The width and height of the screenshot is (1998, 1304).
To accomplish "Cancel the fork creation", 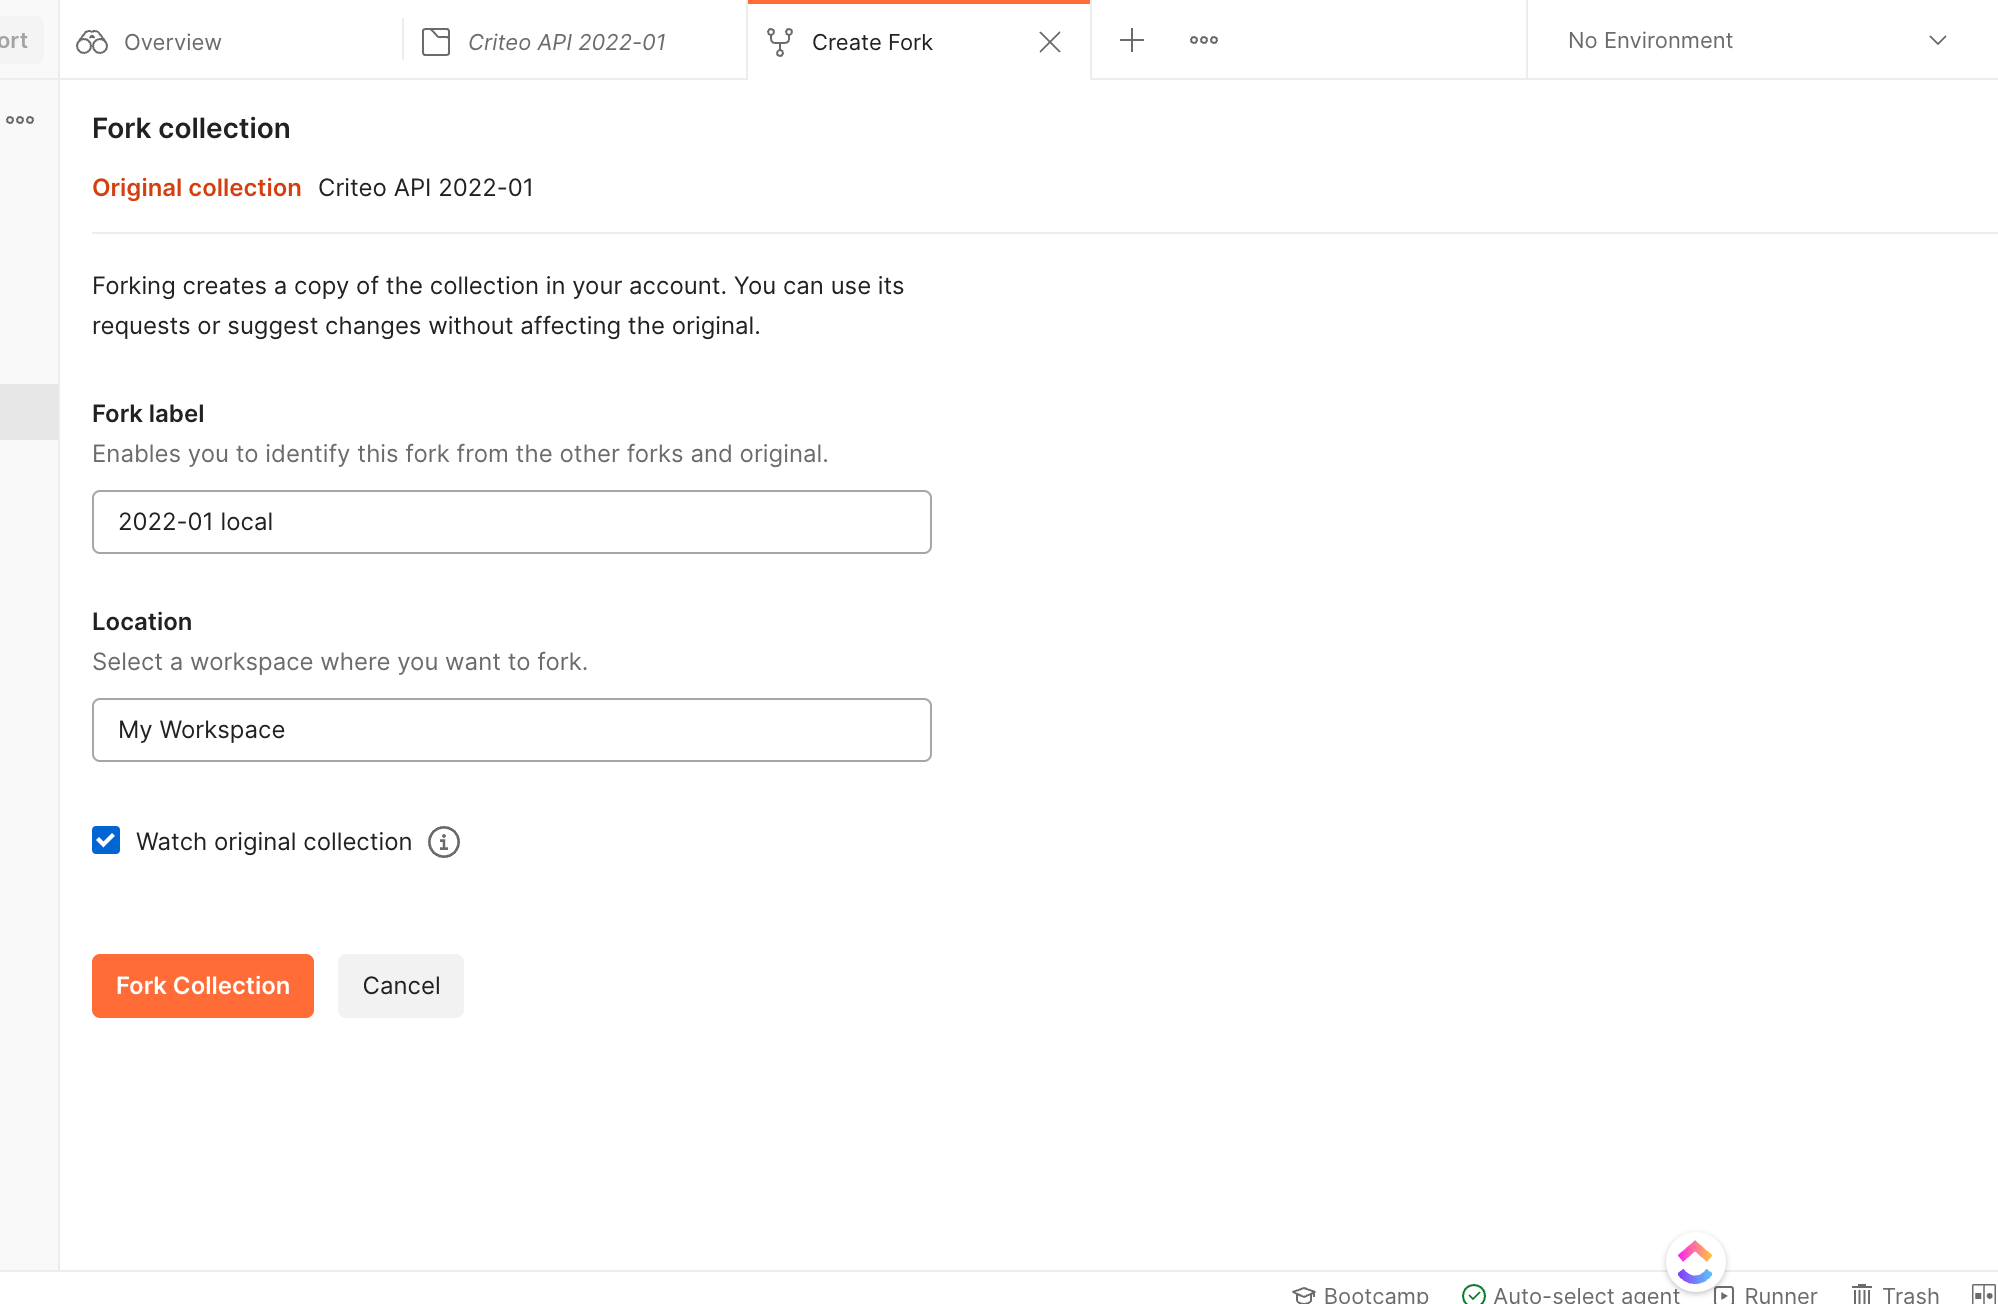I will click(x=401, y=986).
